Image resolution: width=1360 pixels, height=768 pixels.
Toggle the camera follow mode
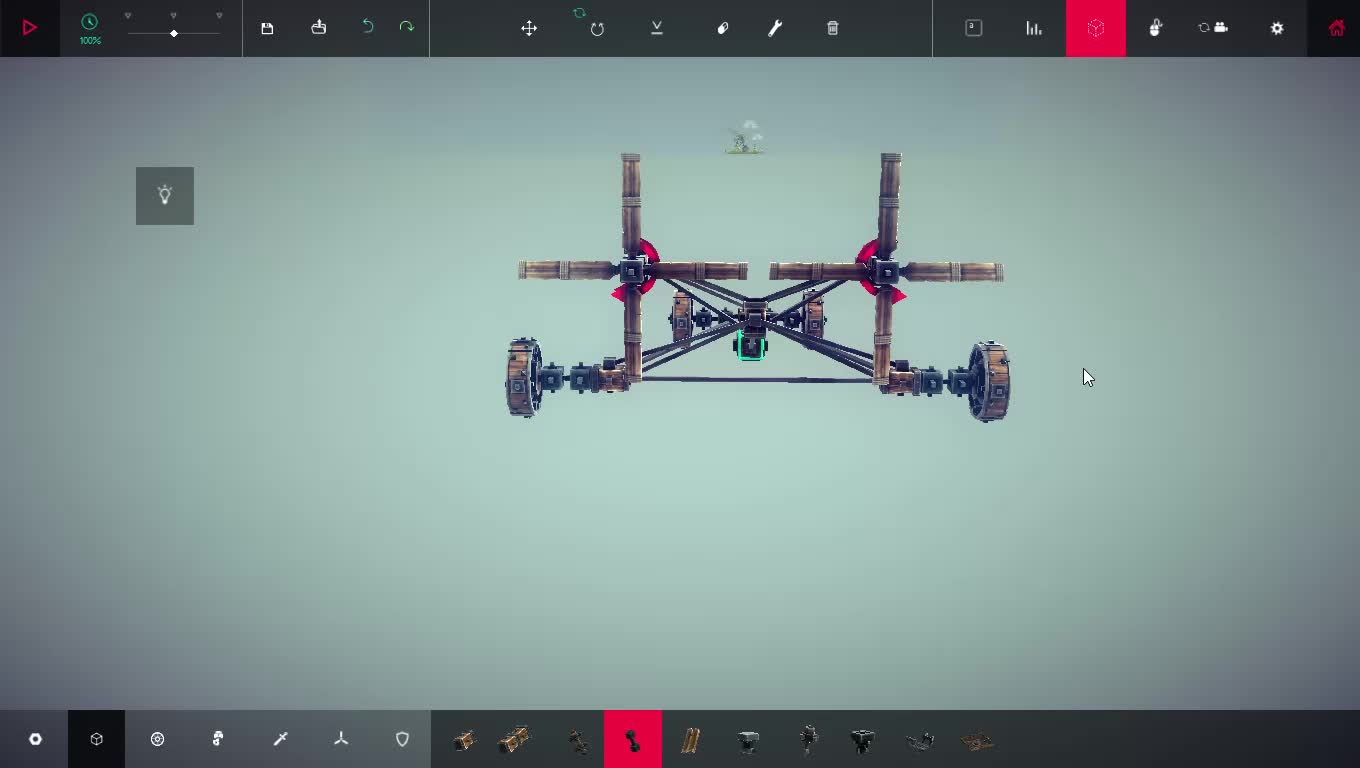point(1213,28)
